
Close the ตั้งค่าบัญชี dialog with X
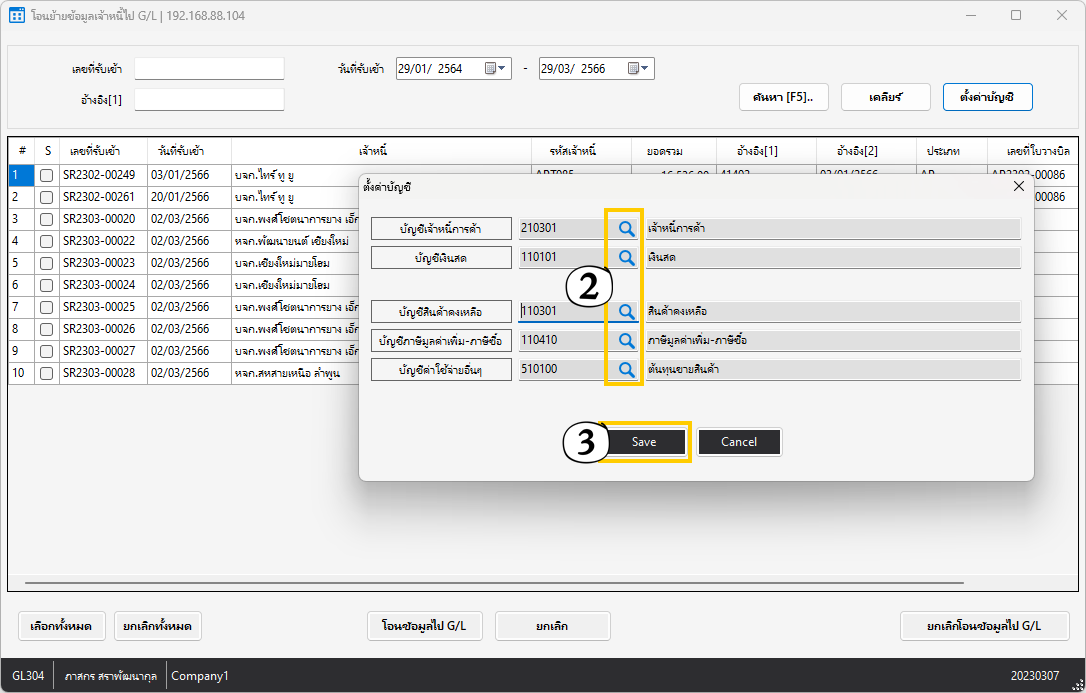coord(1018,186)
